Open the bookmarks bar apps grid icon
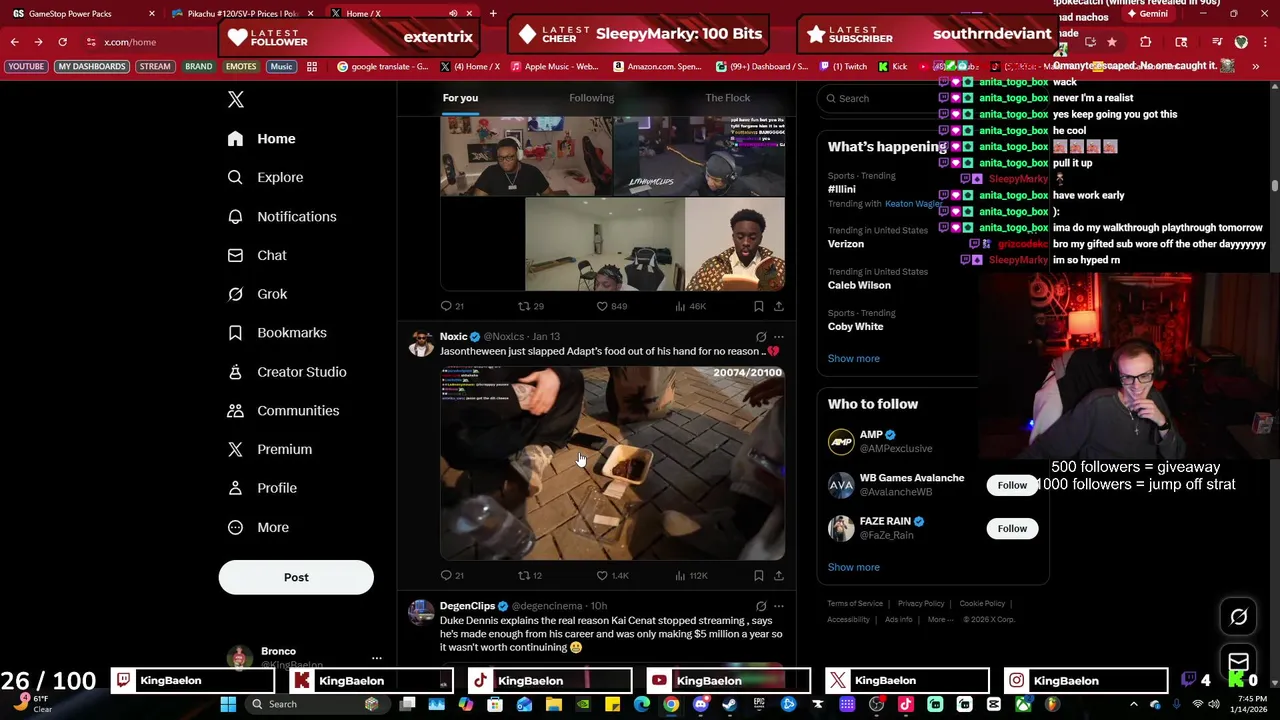This screenshot has height=720, width=1280. pyautogui.click(x=312, y=67)
